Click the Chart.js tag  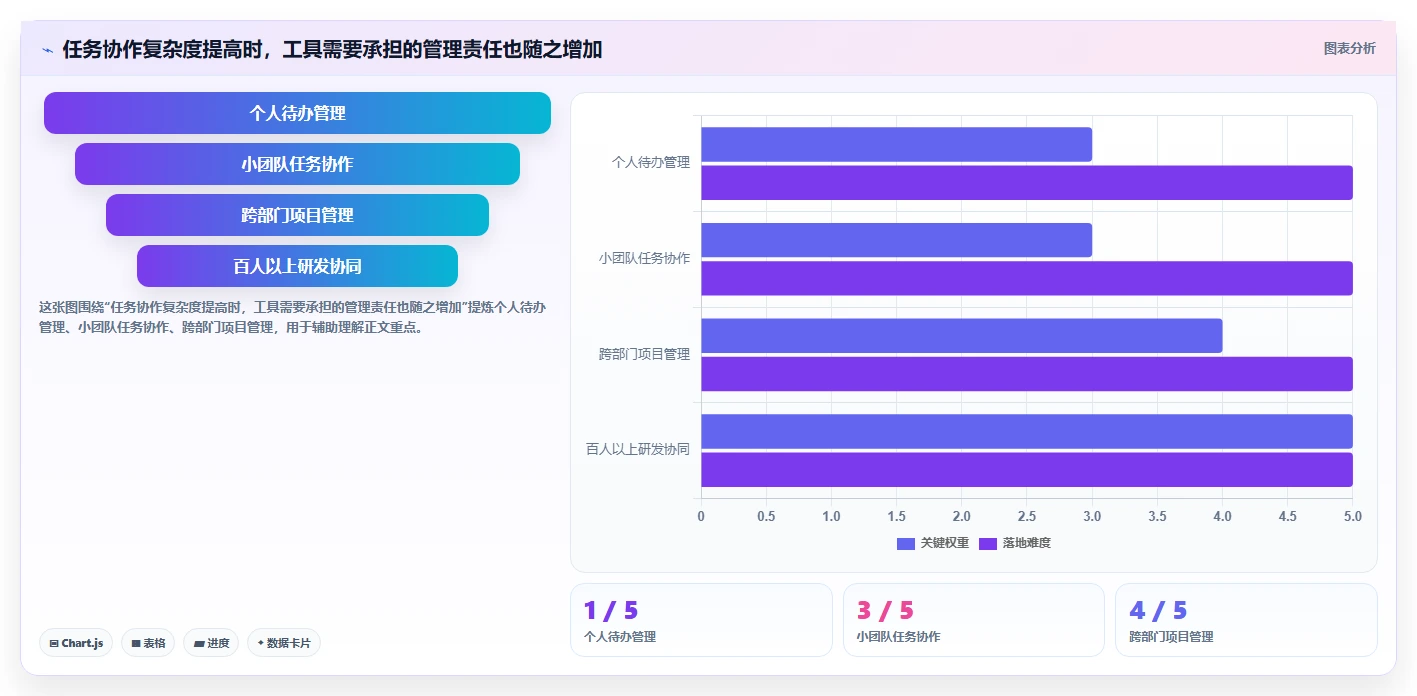(x=76, y=643)
